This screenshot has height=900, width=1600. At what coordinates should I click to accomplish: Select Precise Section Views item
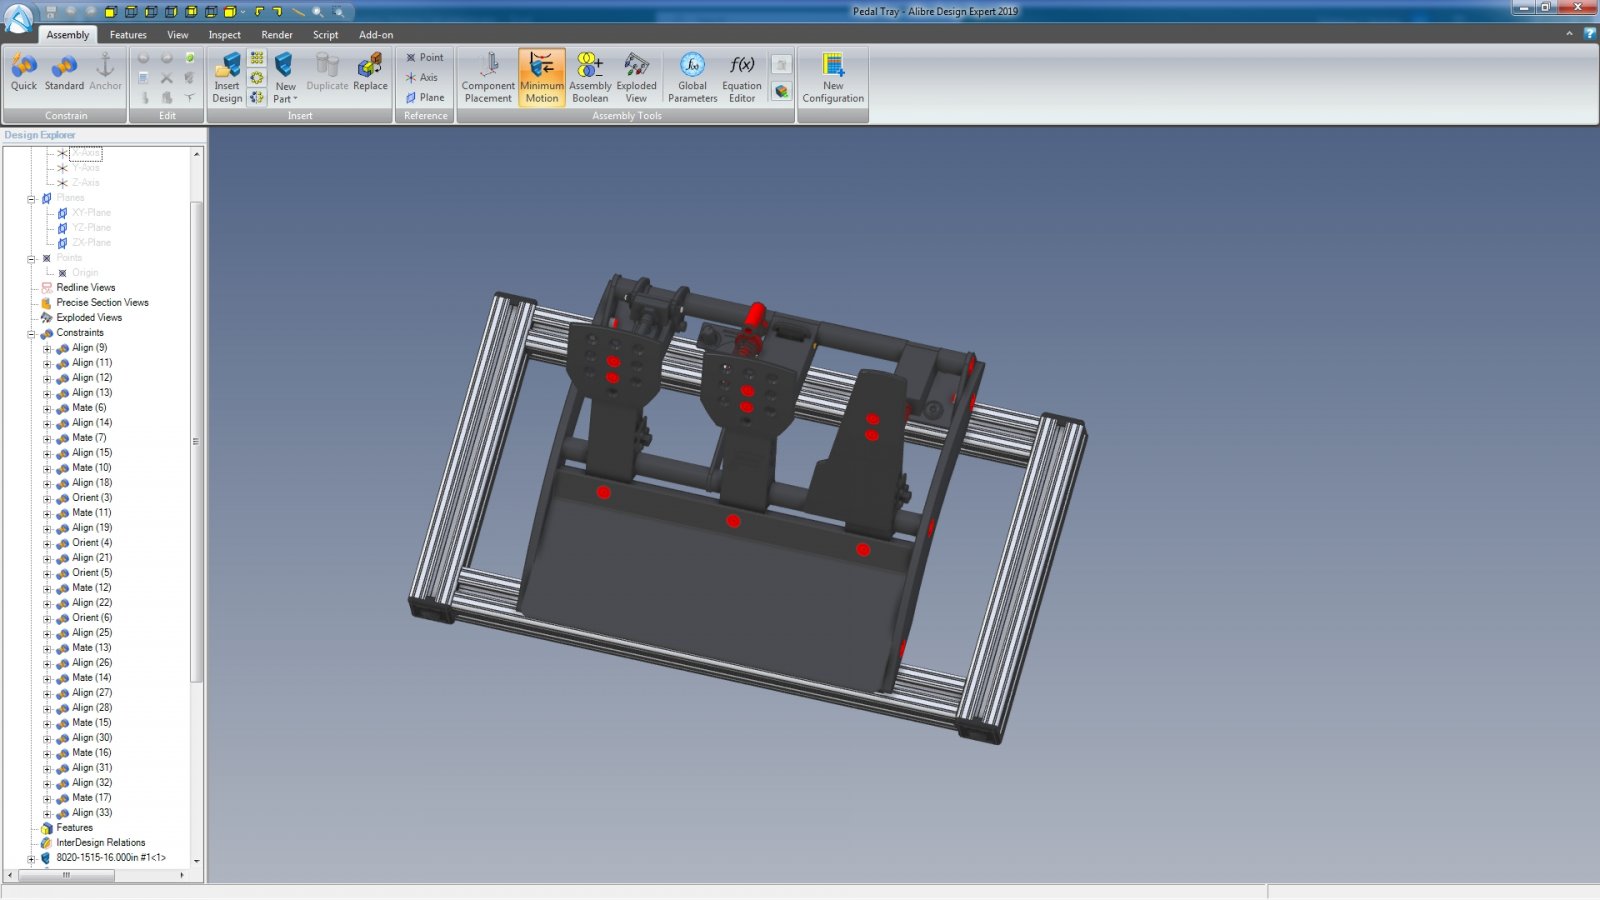[x=102, y=303]
